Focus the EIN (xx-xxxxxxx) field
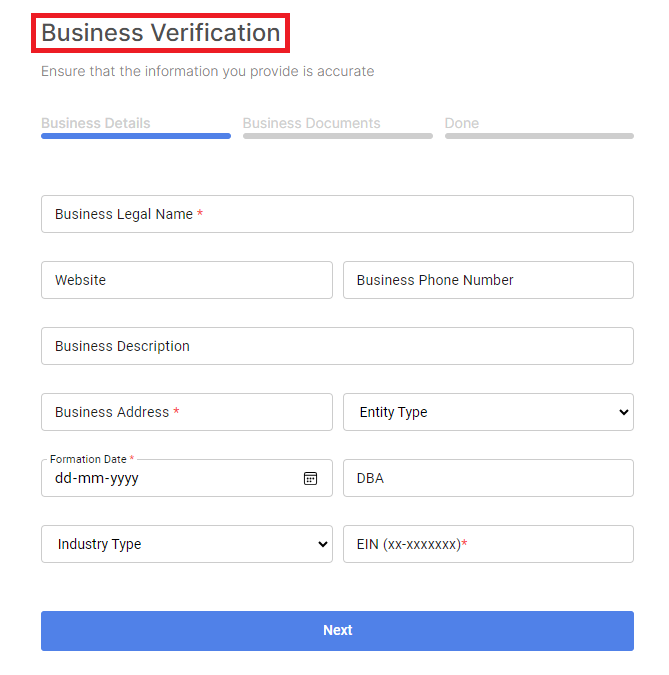 (x=488, y=544)
